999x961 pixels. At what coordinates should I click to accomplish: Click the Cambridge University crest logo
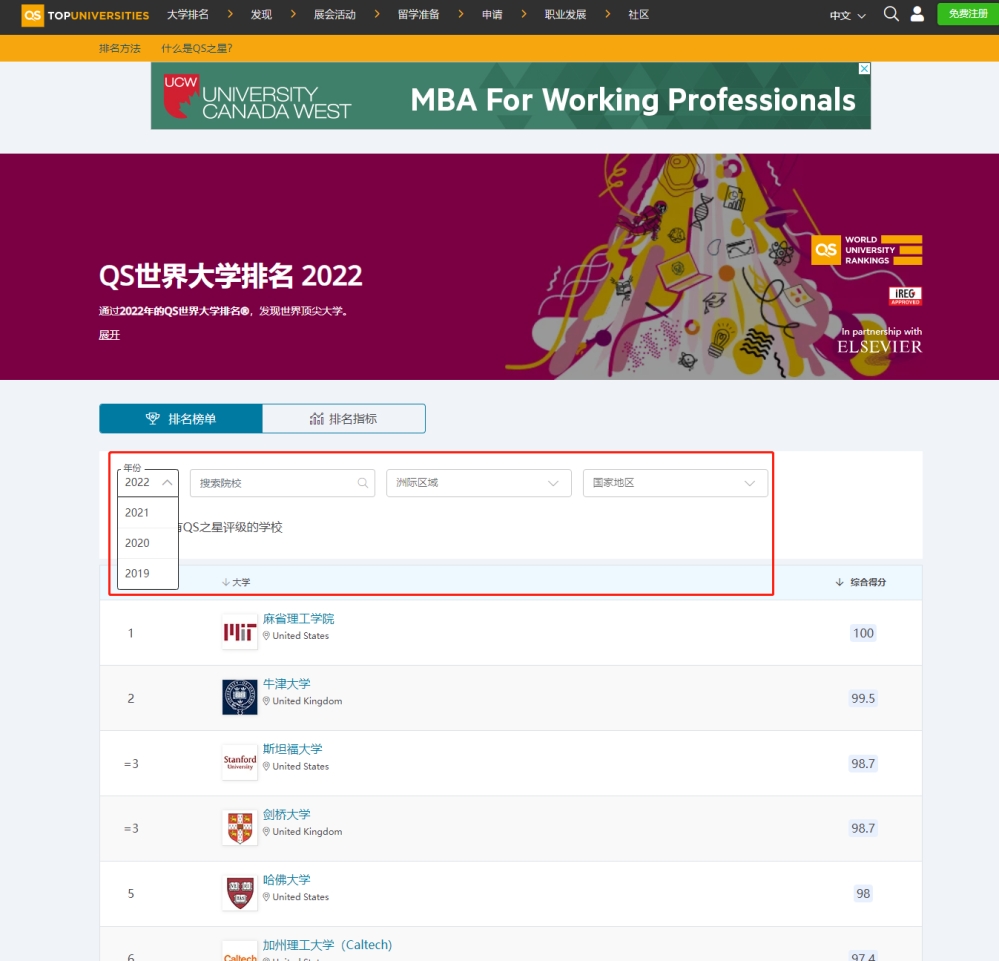240,828
